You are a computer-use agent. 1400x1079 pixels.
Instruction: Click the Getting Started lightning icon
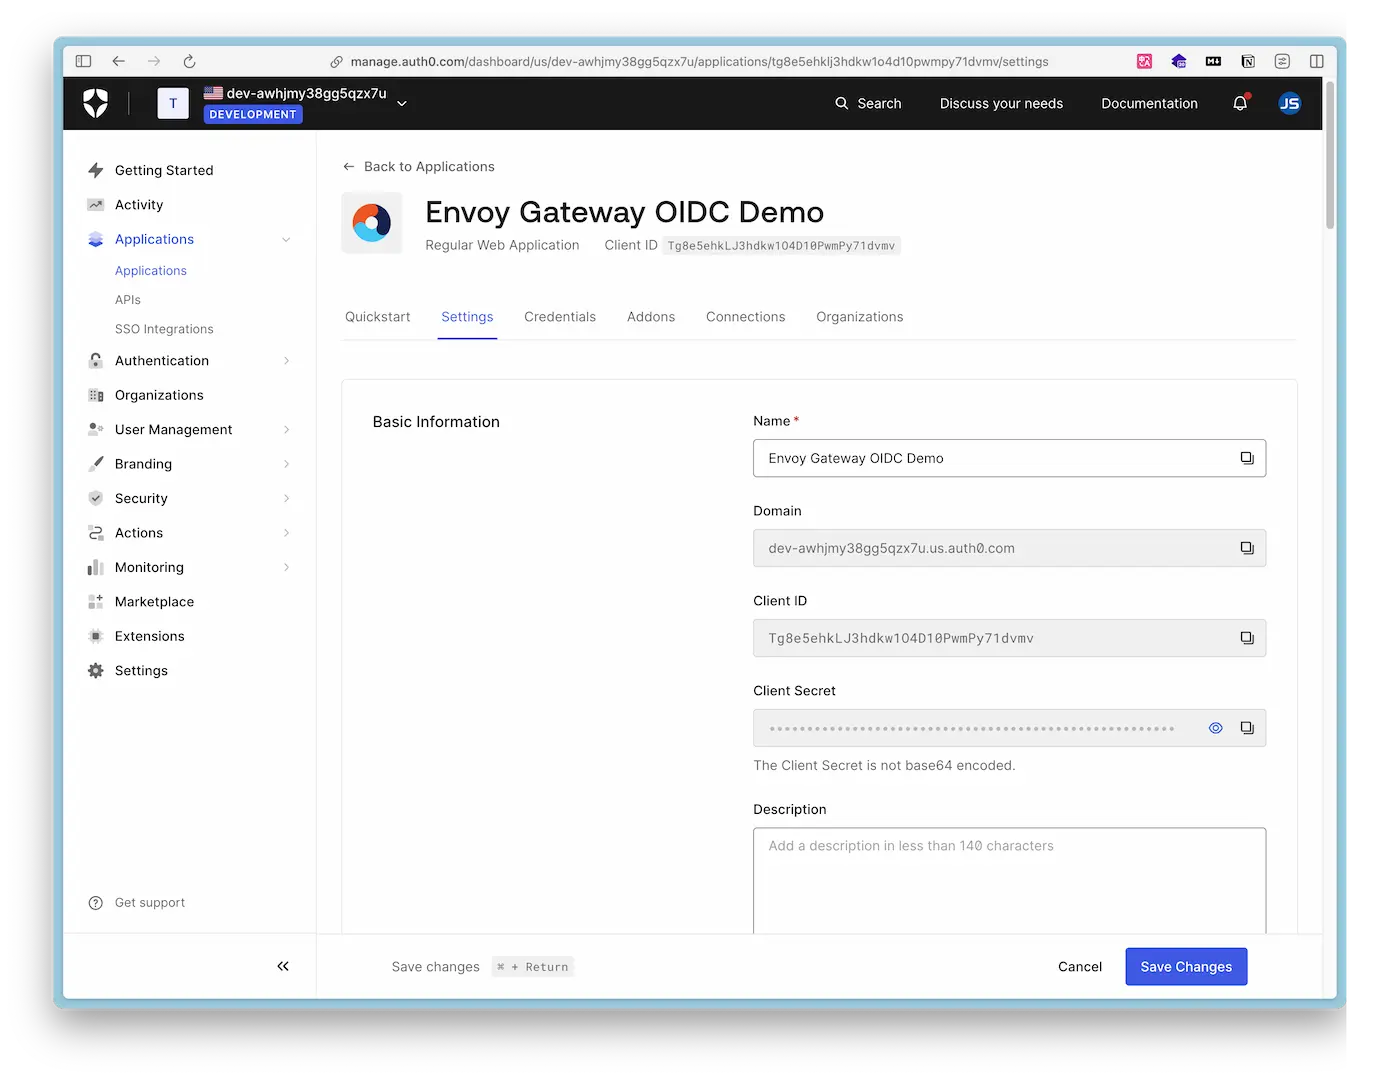coord(96,170)
